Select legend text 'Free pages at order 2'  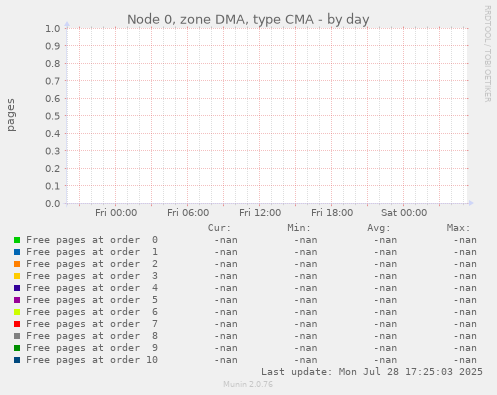92,264
